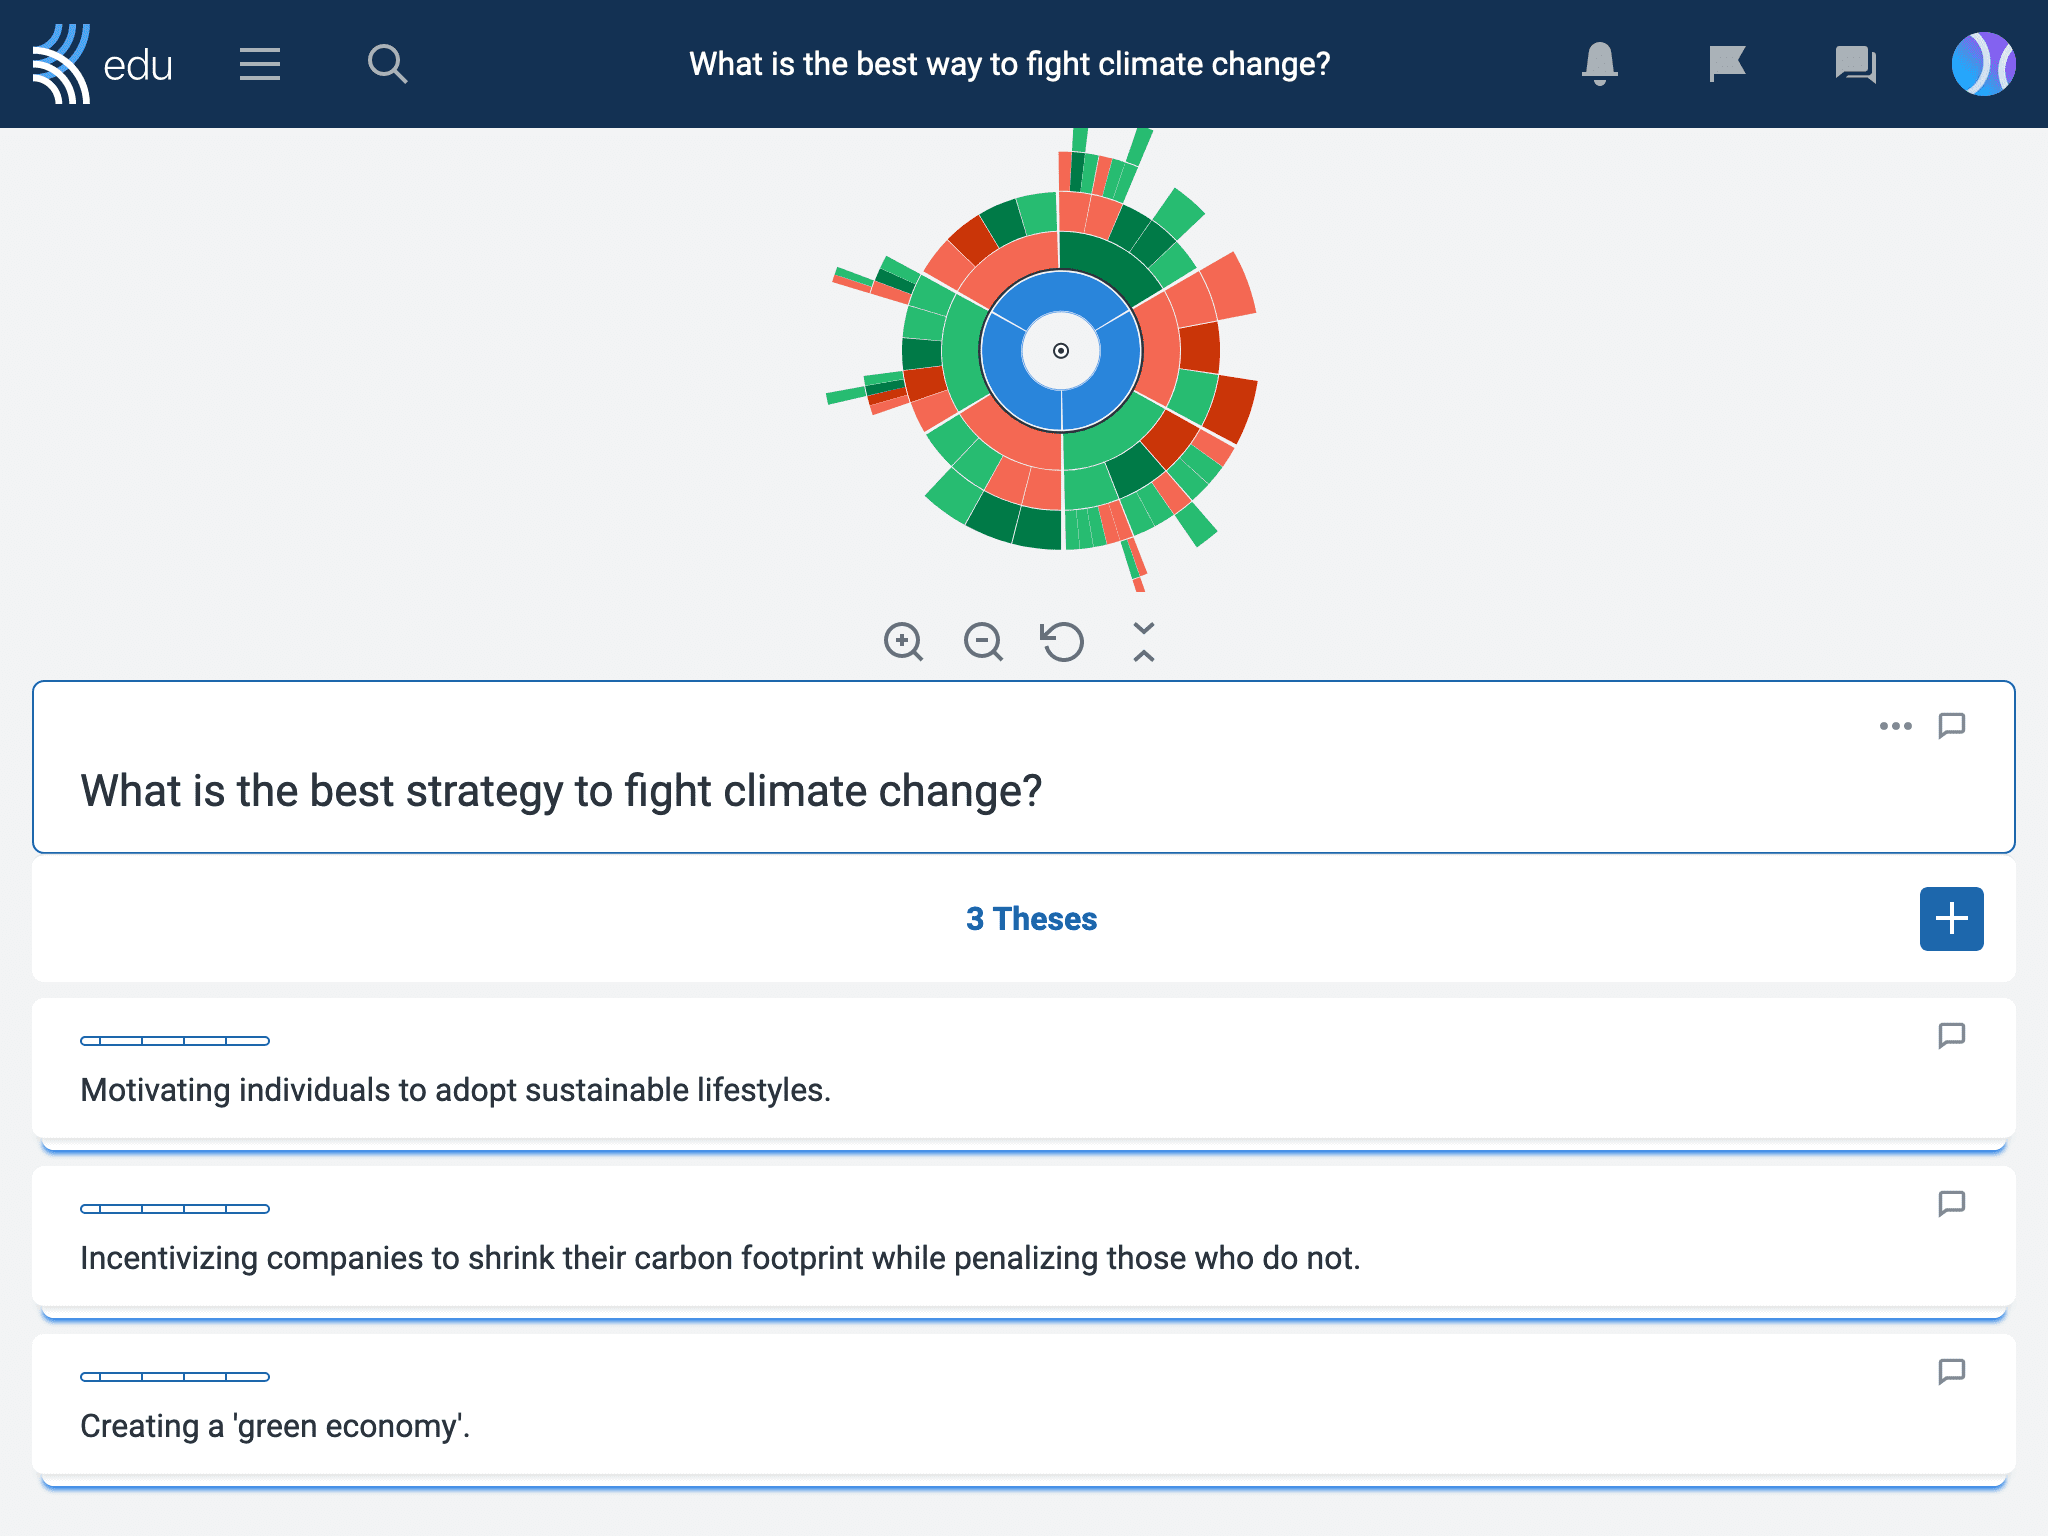Open comments for green economy thesis
The height and width of the screenshot is (1536, 2048).
pos(1951,1371)
